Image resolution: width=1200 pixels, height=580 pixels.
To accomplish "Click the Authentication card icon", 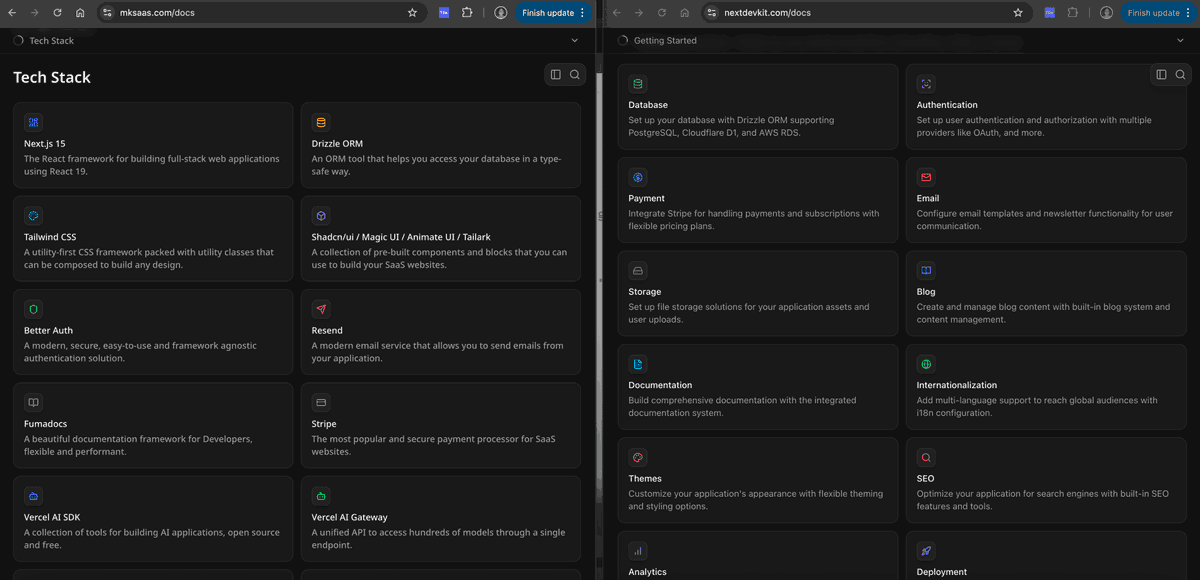I will point(926,84).
